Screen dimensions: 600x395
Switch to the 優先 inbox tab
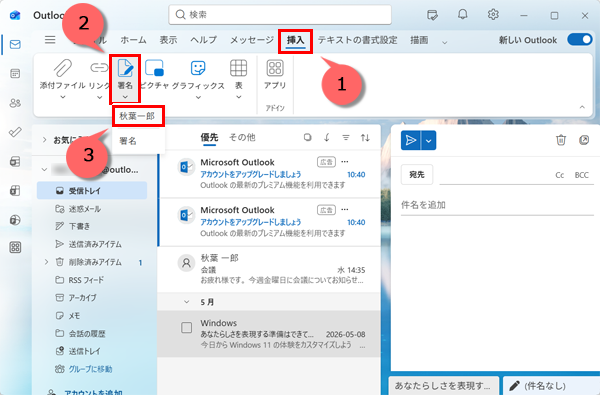pos(209,137)
